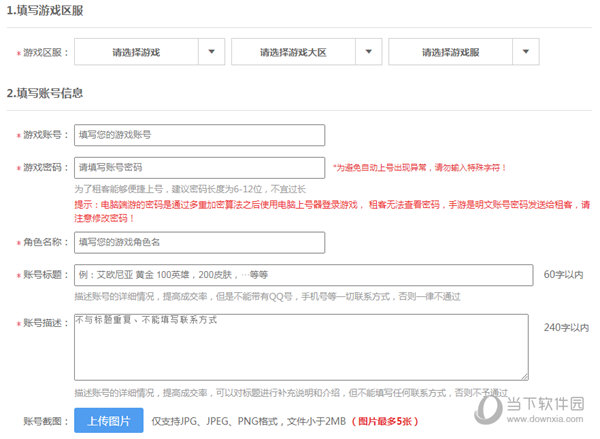Image resolution: width=600 pixels, height=439 pixels.
Task: Click the 图片最多5张 red note
Action: point(384,421)
